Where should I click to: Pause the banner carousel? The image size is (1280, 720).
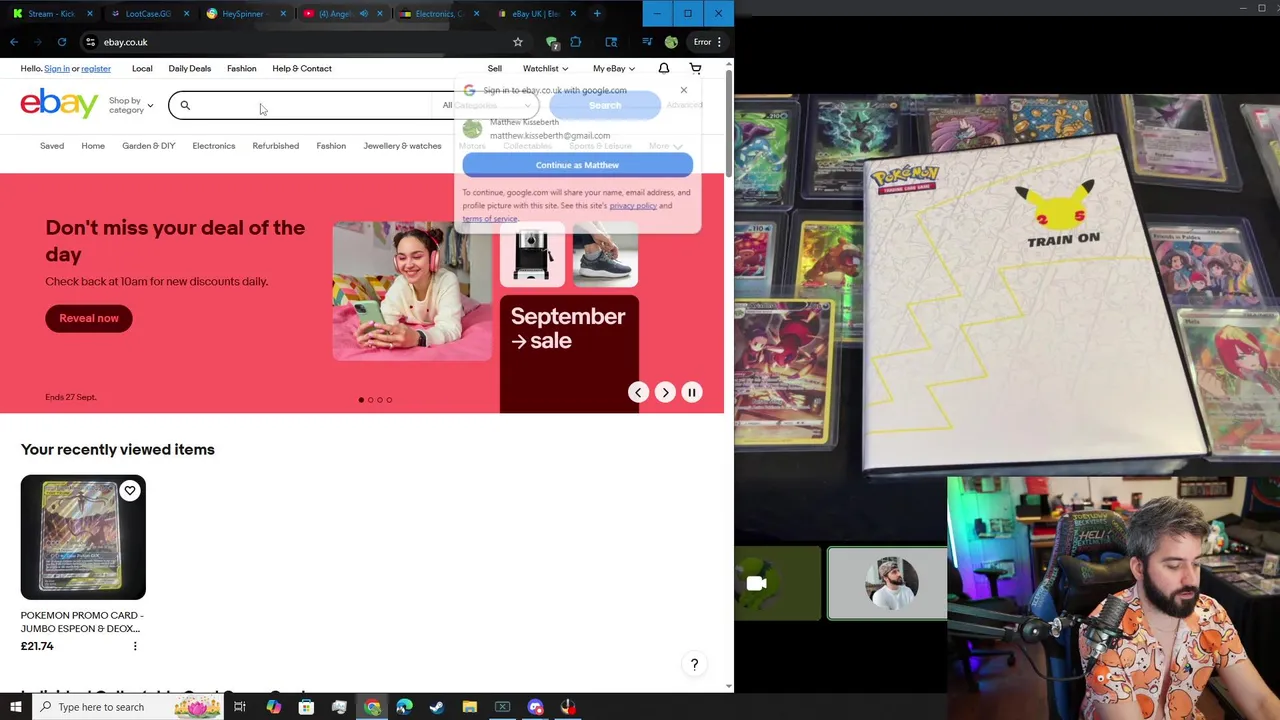[x=691, y=392]
